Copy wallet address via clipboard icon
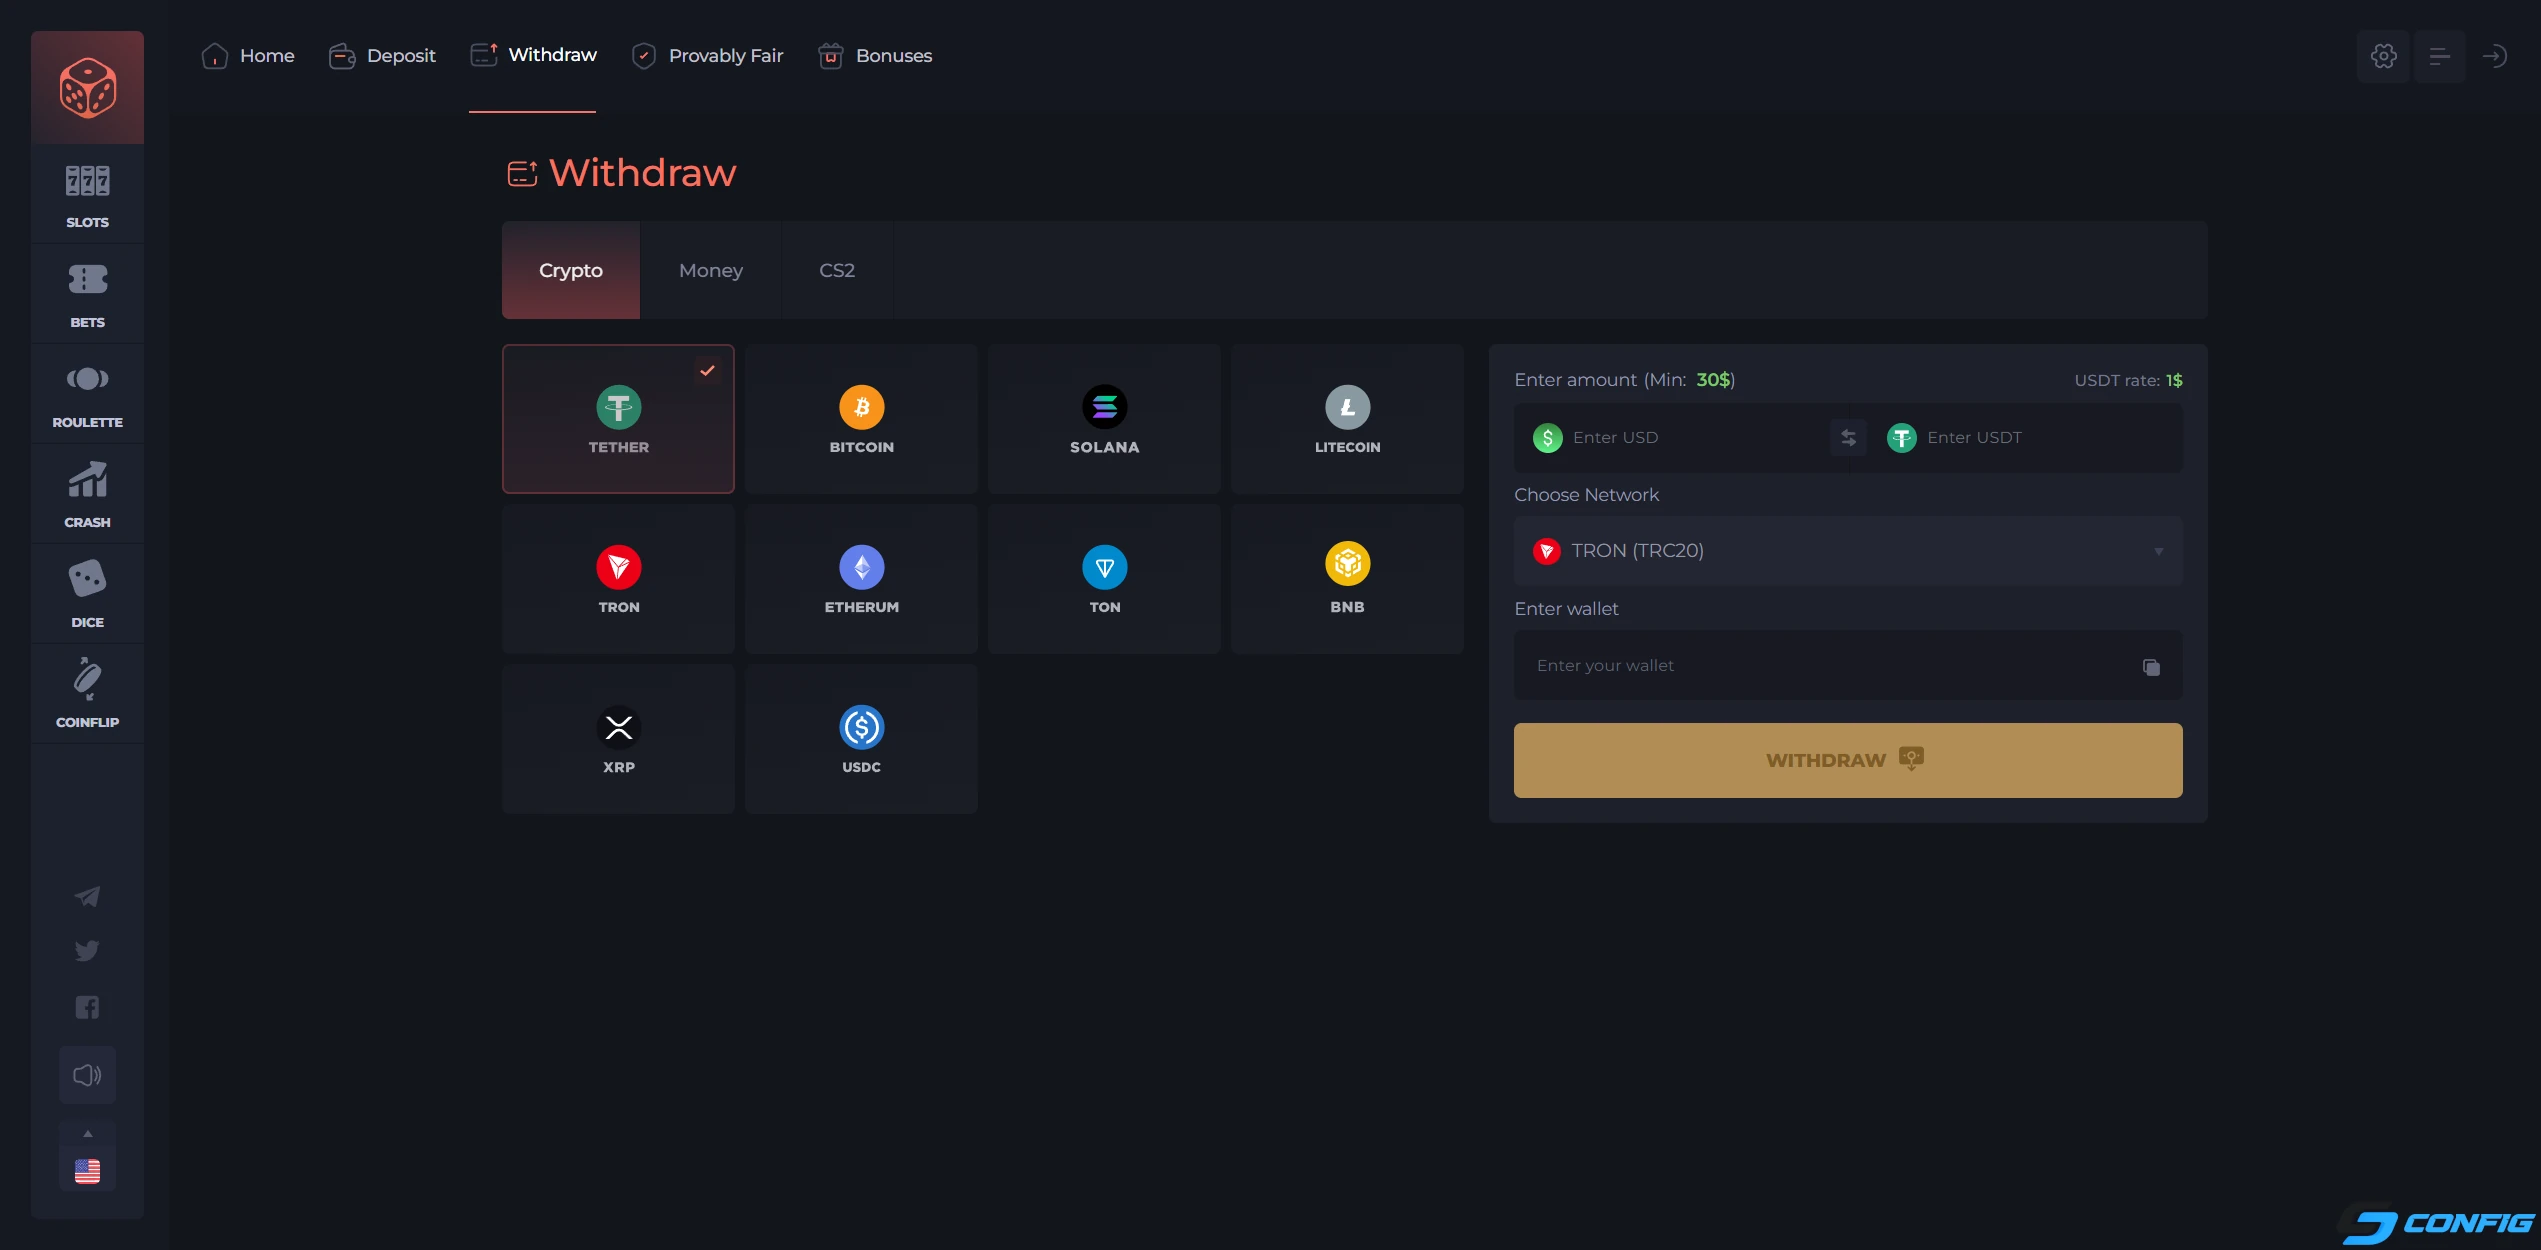 pos(2151,666)
